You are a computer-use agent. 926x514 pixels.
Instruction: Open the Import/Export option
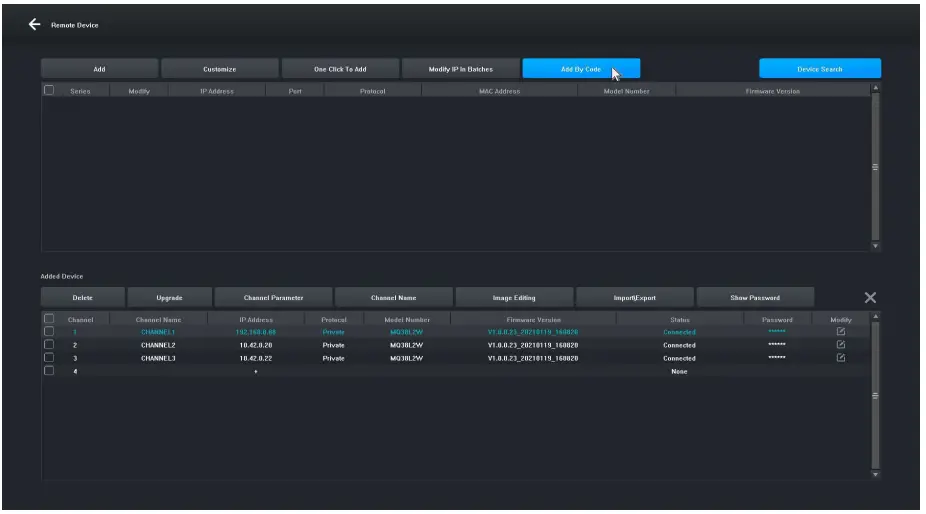(634, 297)
